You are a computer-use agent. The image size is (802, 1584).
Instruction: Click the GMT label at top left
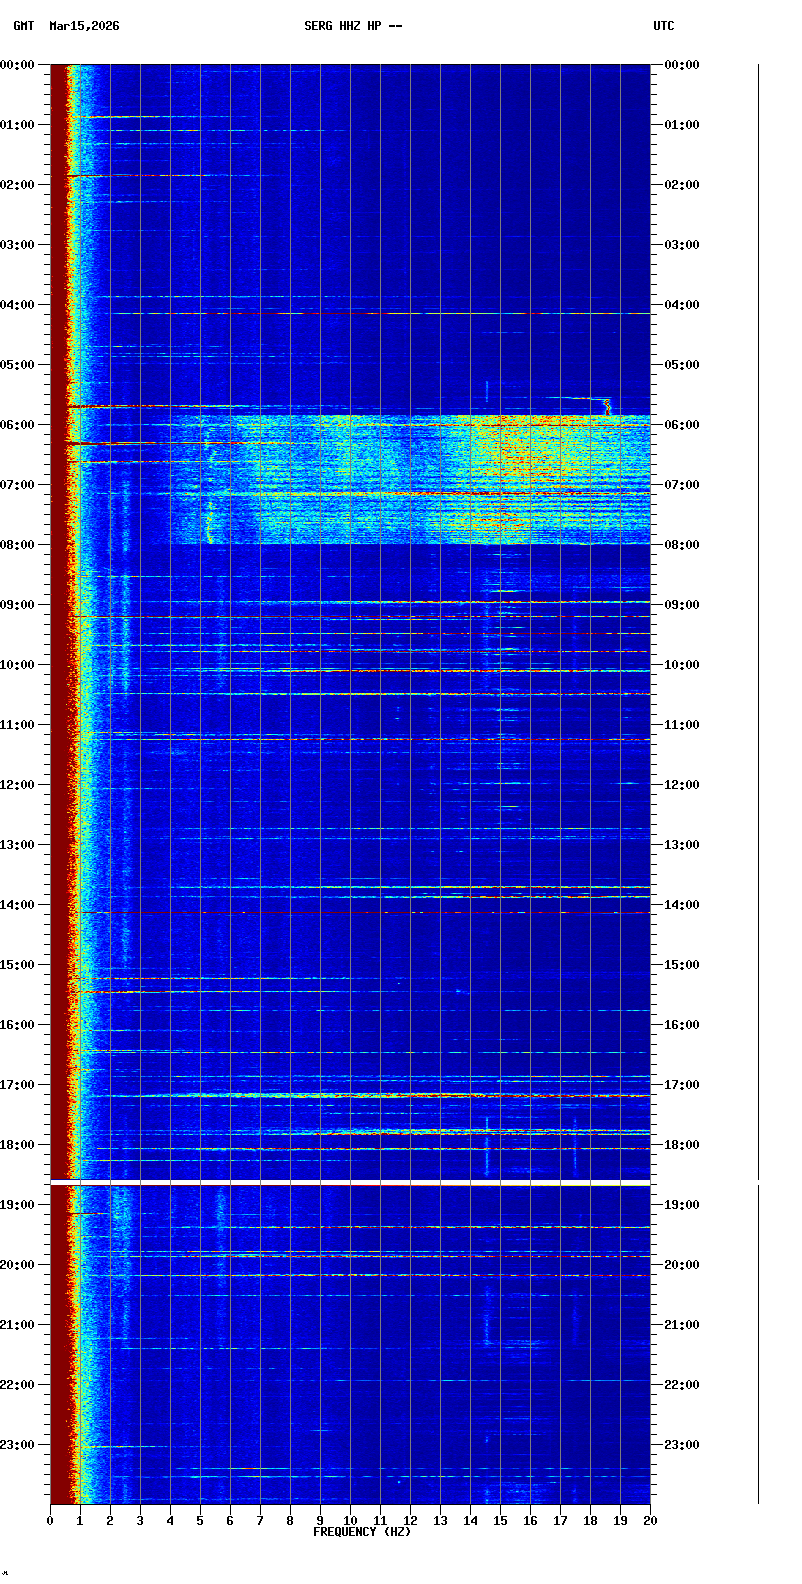(23, 26)
